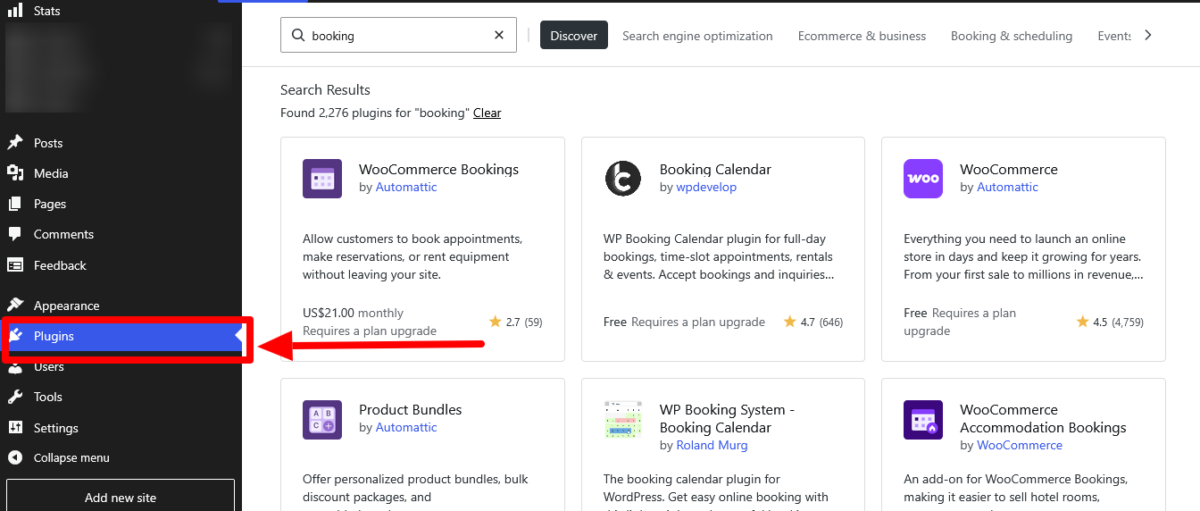
Task: Click the search magnifier icon
Action: (x=298, y=35)
